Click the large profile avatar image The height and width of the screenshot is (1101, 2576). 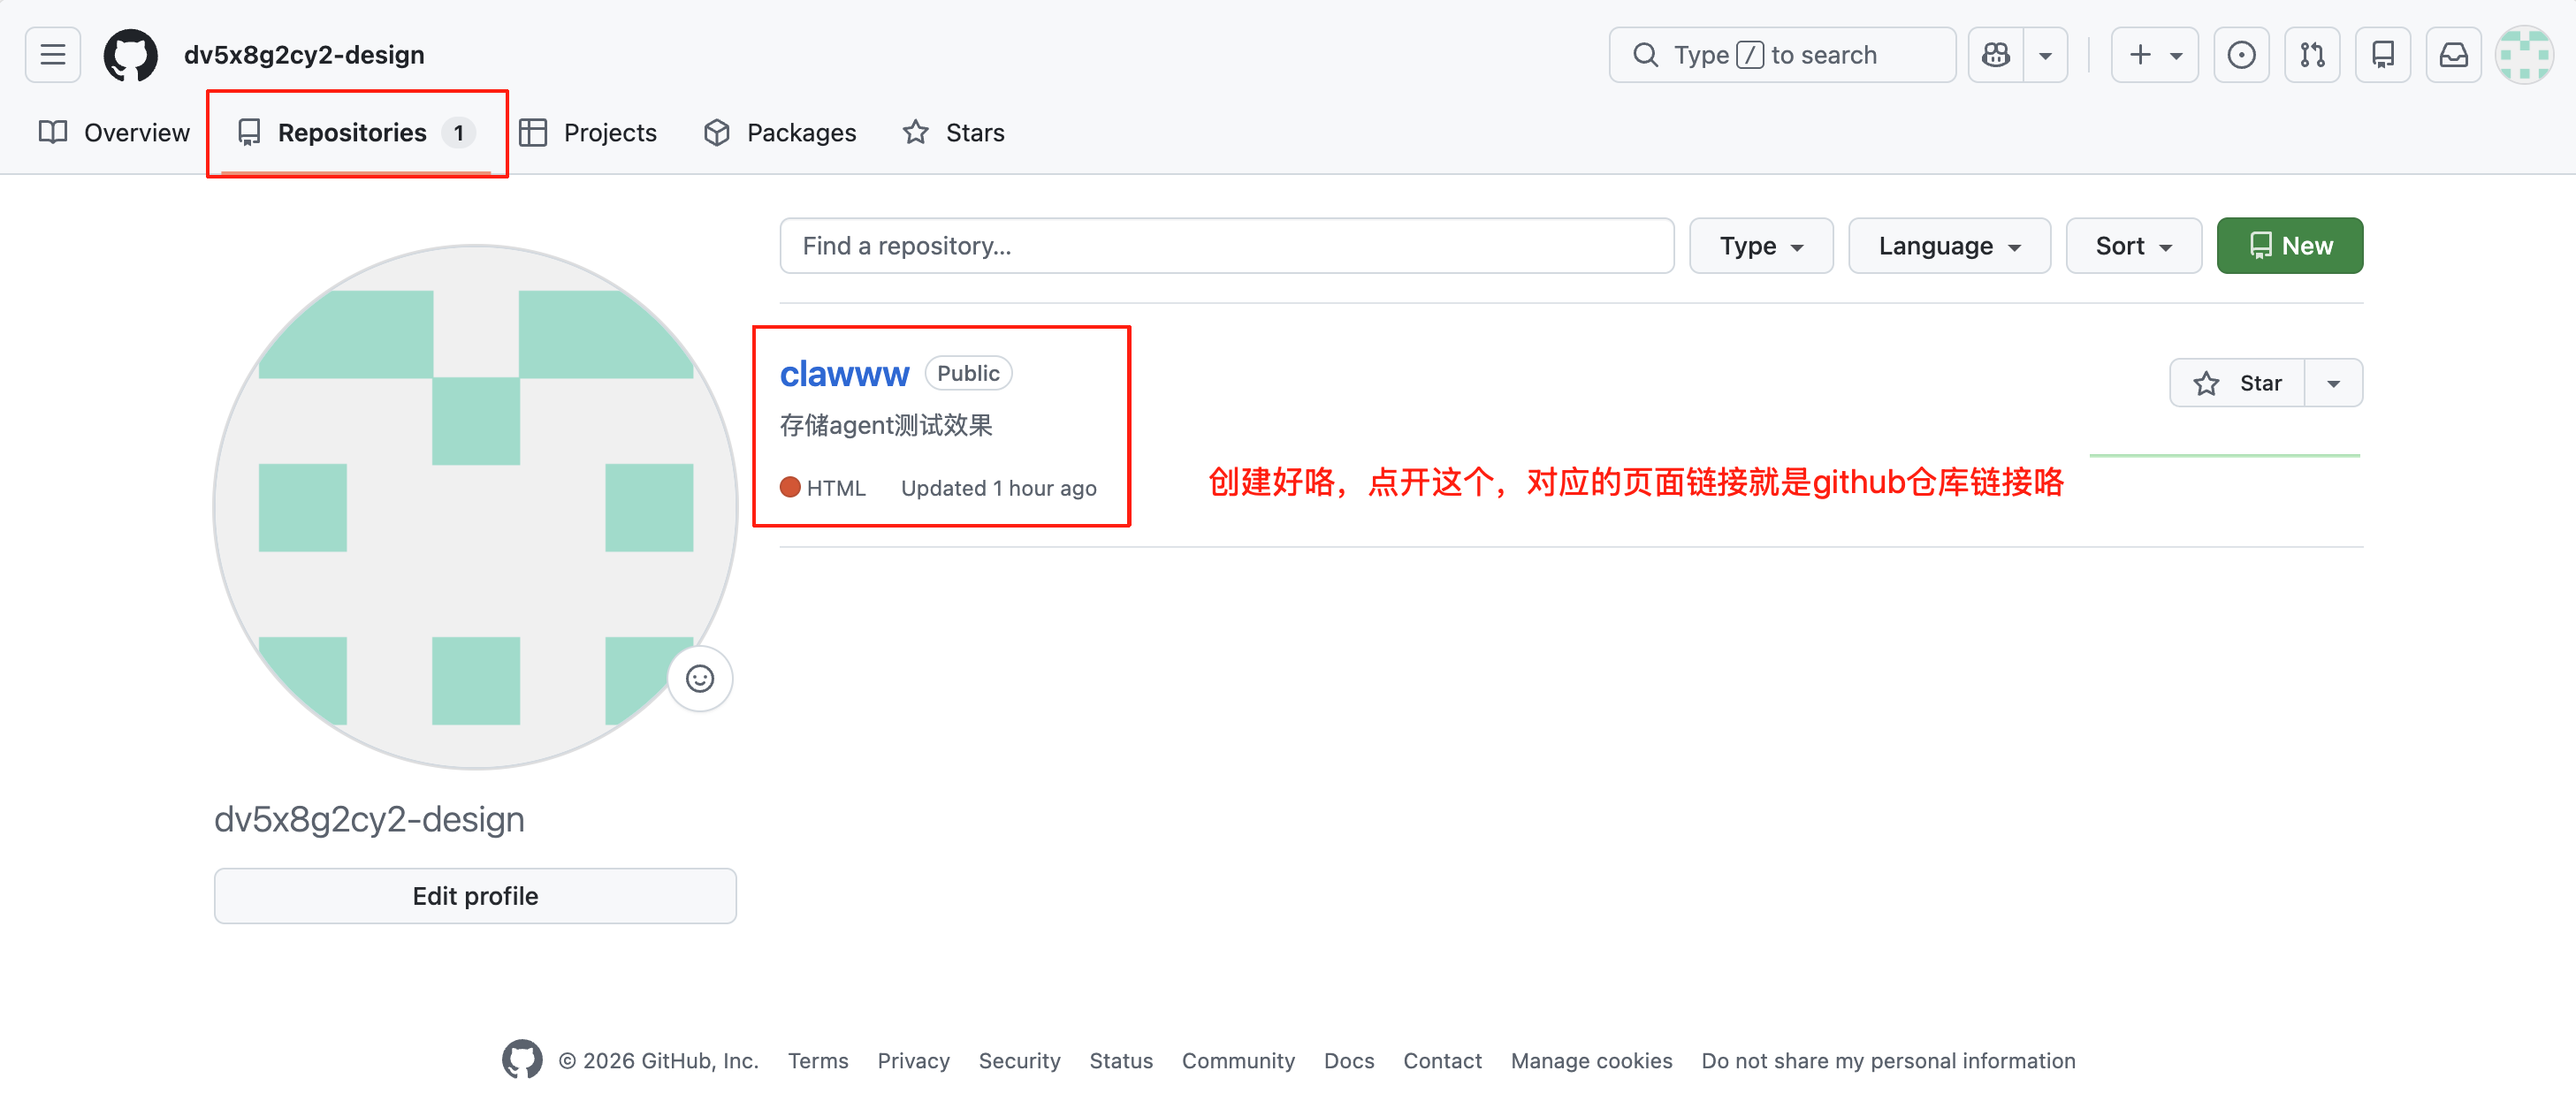[476, 508]
